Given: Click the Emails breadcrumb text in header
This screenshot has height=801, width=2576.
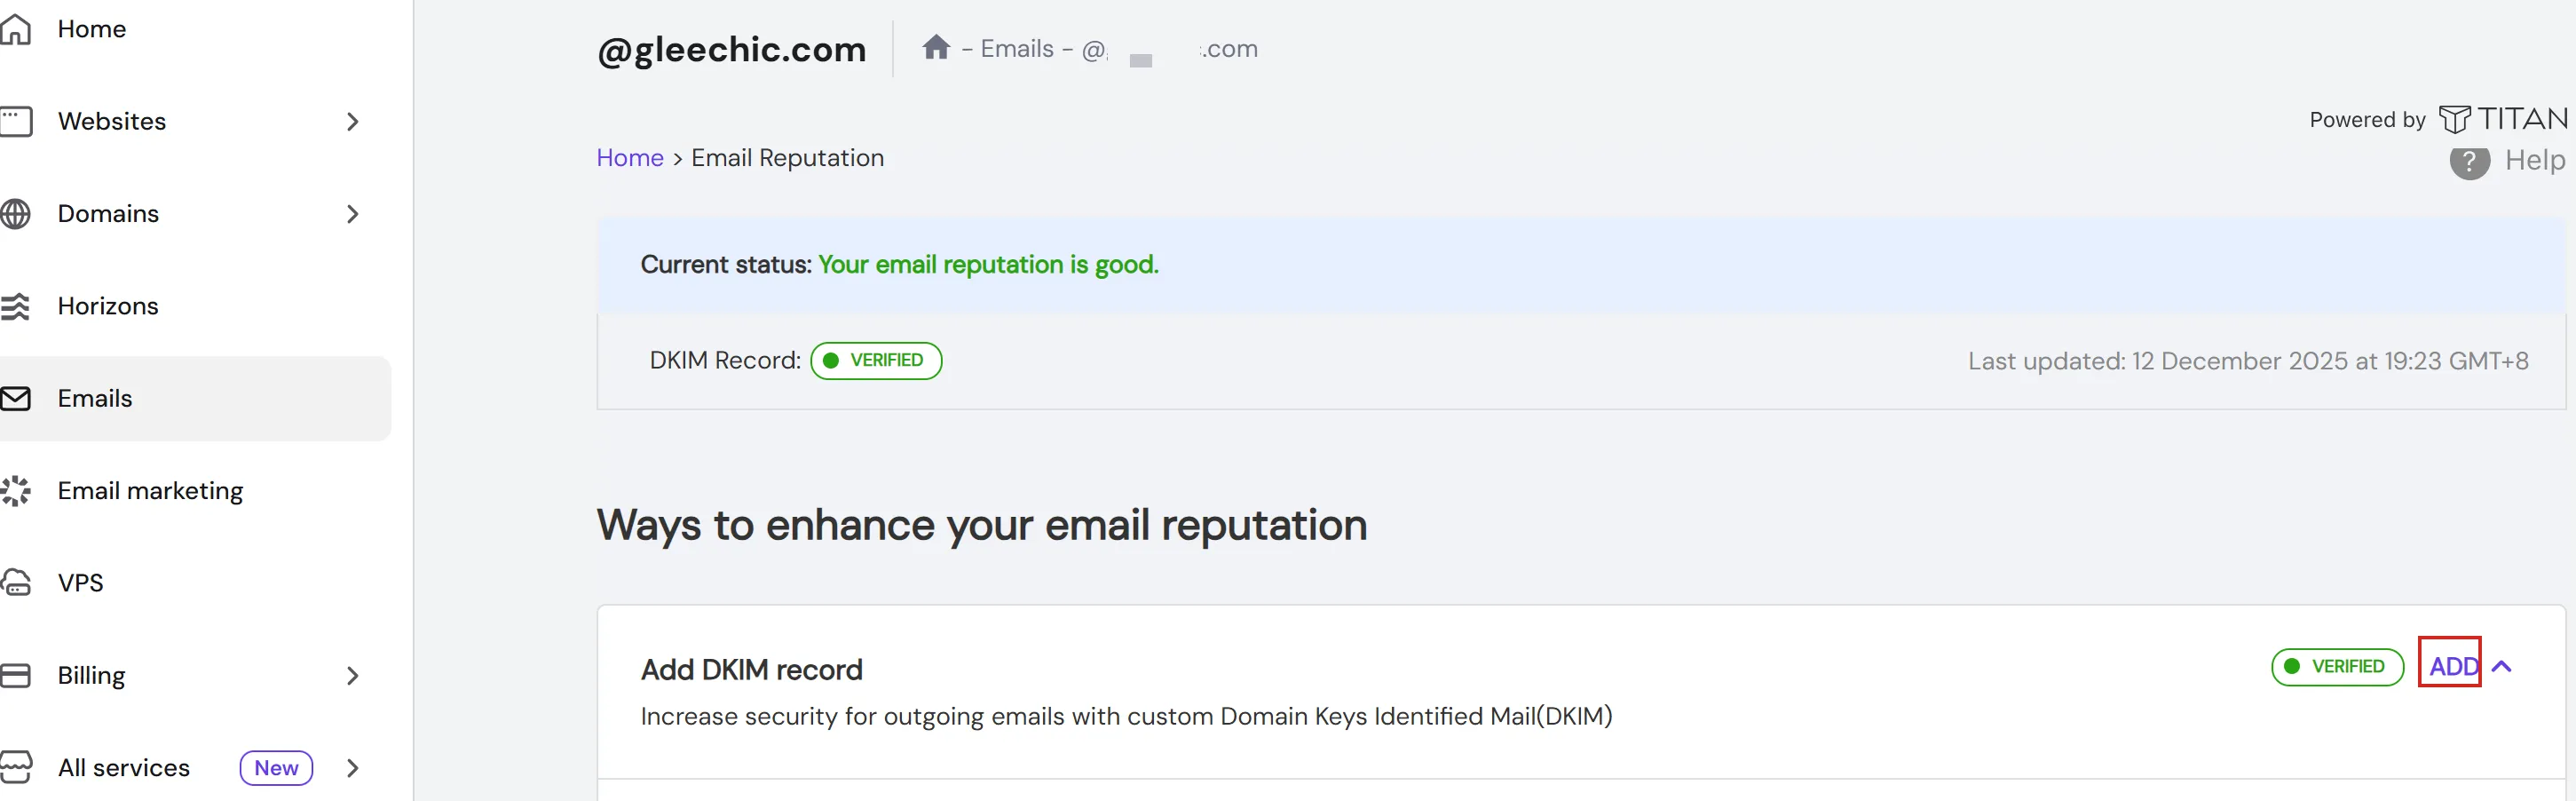Looking at the screenshot, I should pos(1016,49).
